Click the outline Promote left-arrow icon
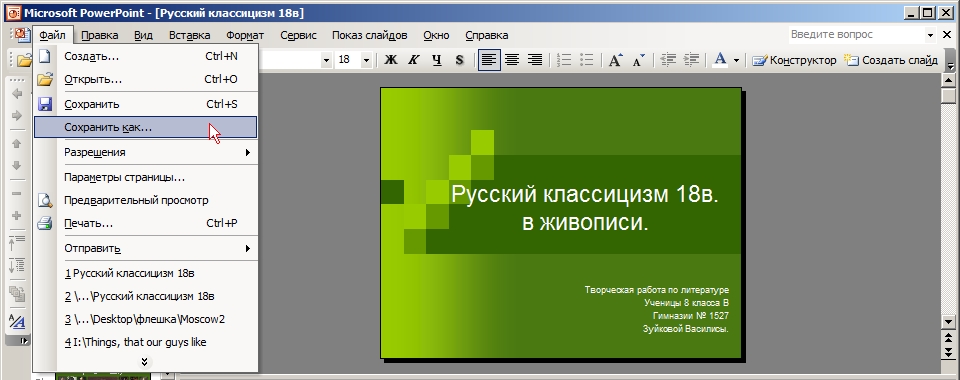The image size is (960, 380). (17, 94)
